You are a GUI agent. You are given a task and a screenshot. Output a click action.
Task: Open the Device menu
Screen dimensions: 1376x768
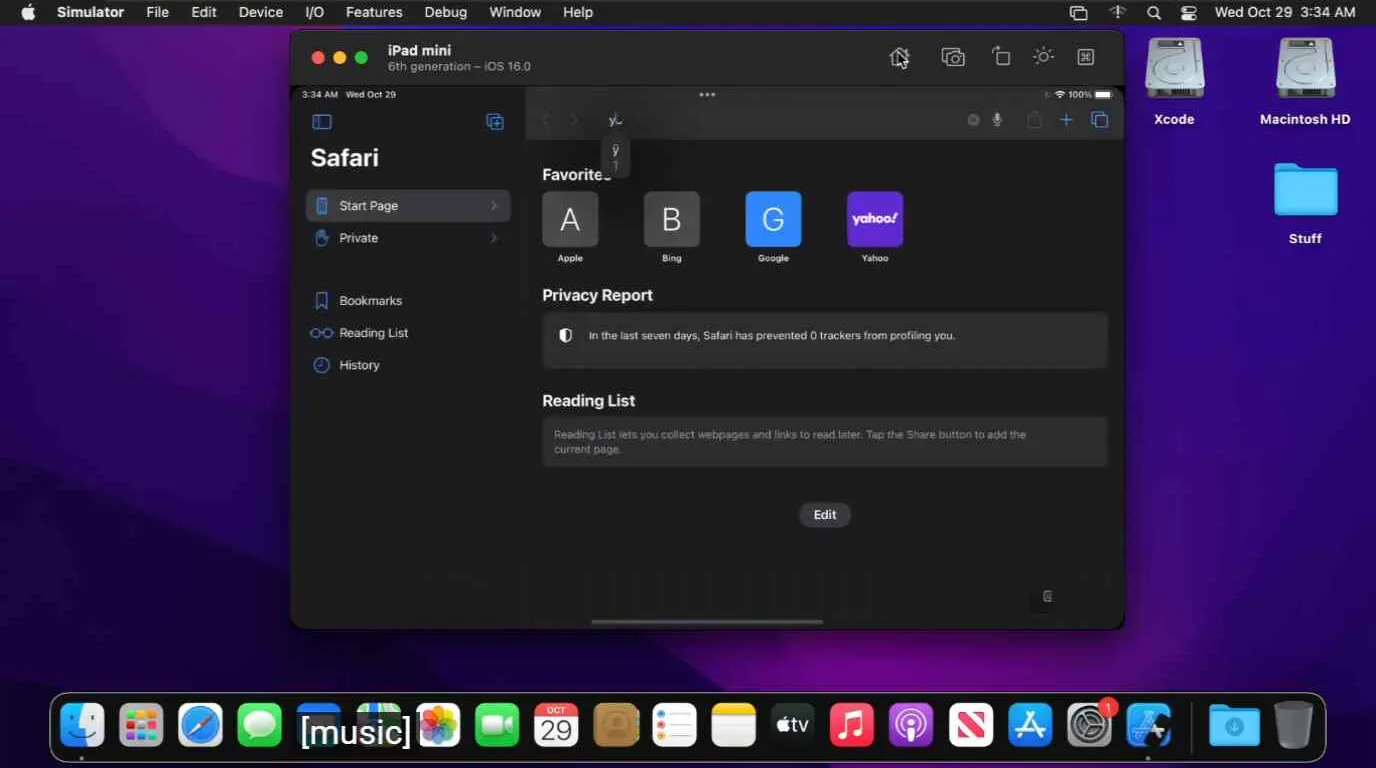(x=261, y=12)
